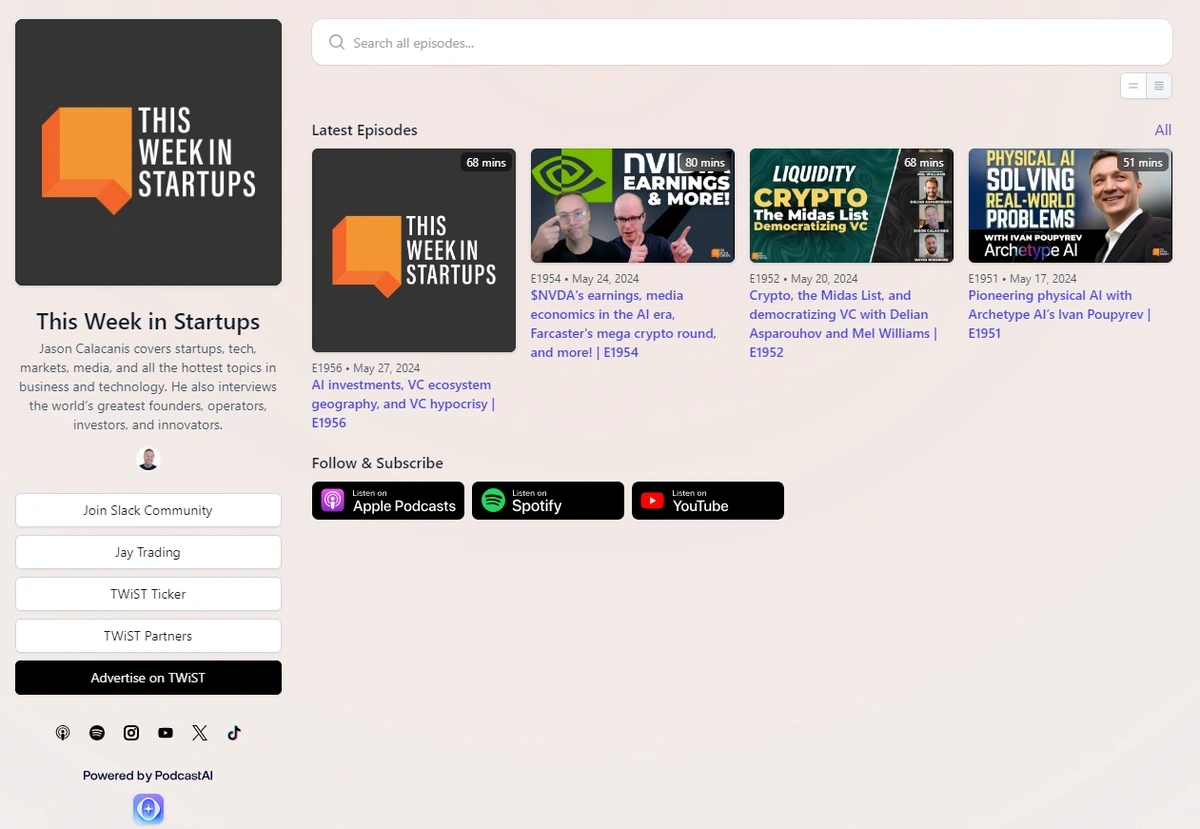1200x829 pixels.
Task: Click Powered by PodcastAI text
Action: pyautogui.click(x=148, y=776)
